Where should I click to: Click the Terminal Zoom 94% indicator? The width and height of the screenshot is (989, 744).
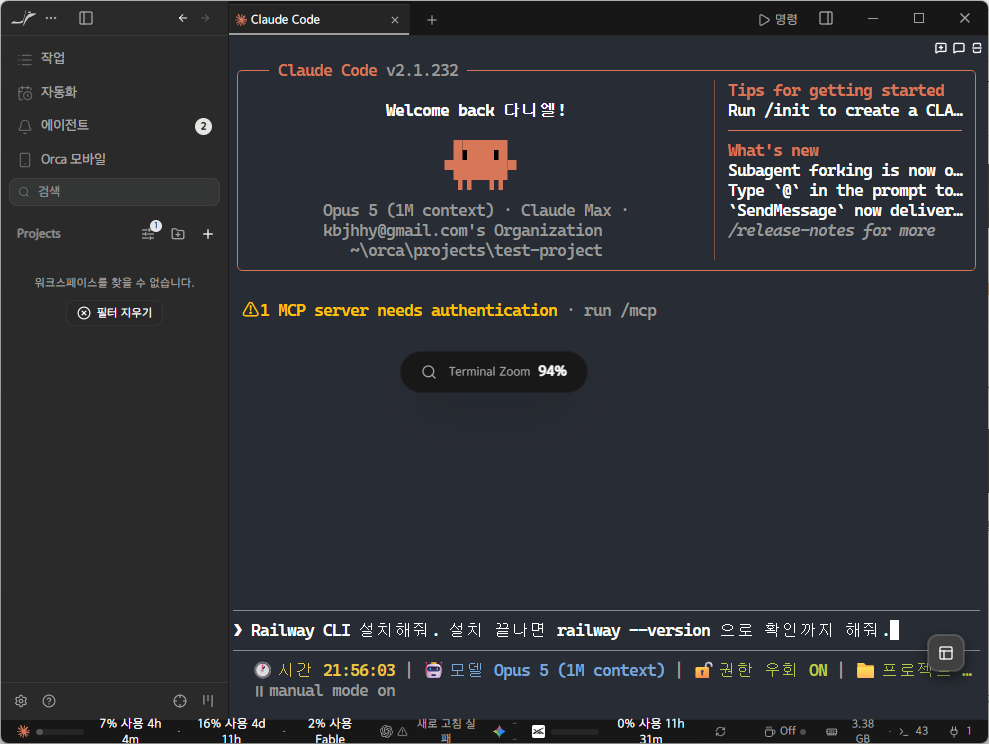pos(494,371)
